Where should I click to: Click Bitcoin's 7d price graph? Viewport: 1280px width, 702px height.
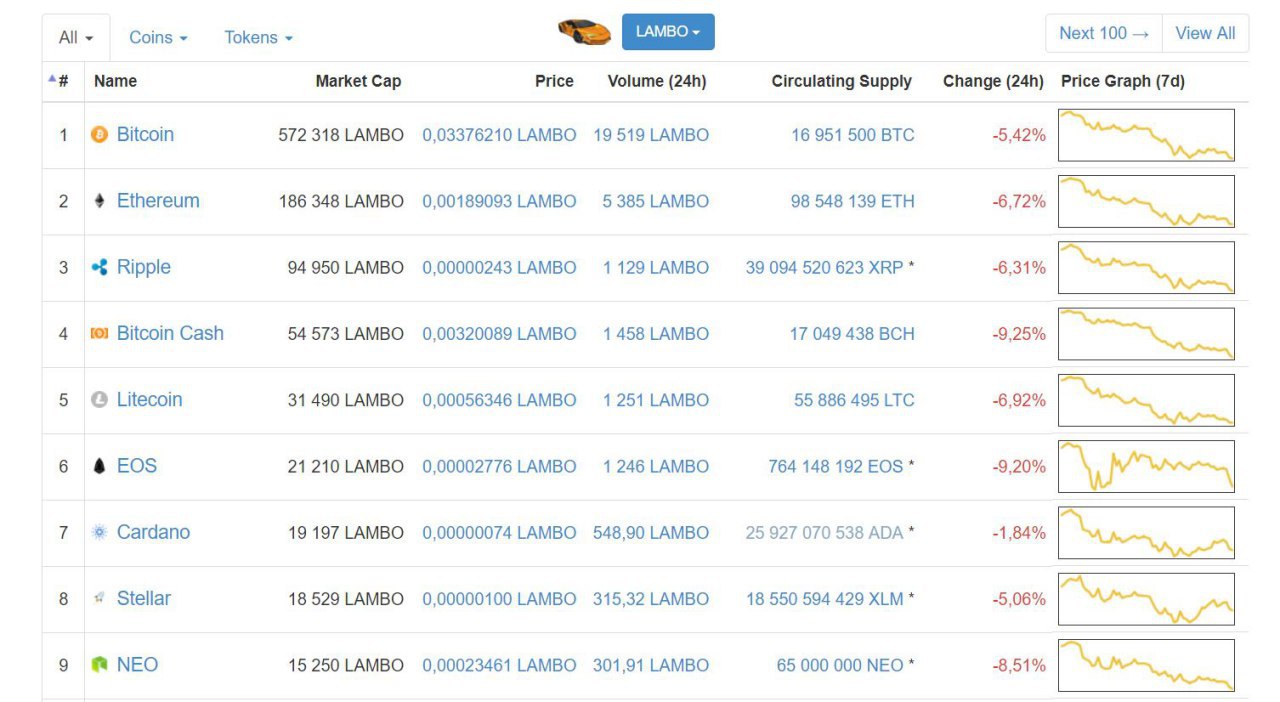click(1146, 135)
